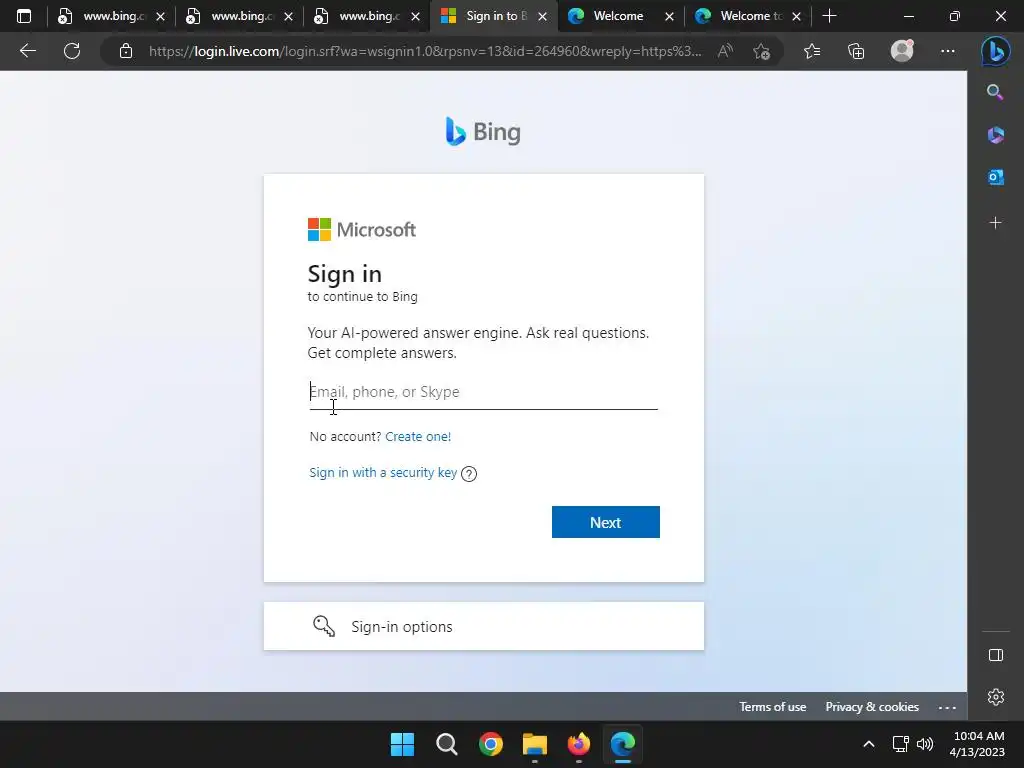Viewport: 1024px width, 768px height.
Task: Open Outlook sidebar icon
Action: [x=995, y=177]
